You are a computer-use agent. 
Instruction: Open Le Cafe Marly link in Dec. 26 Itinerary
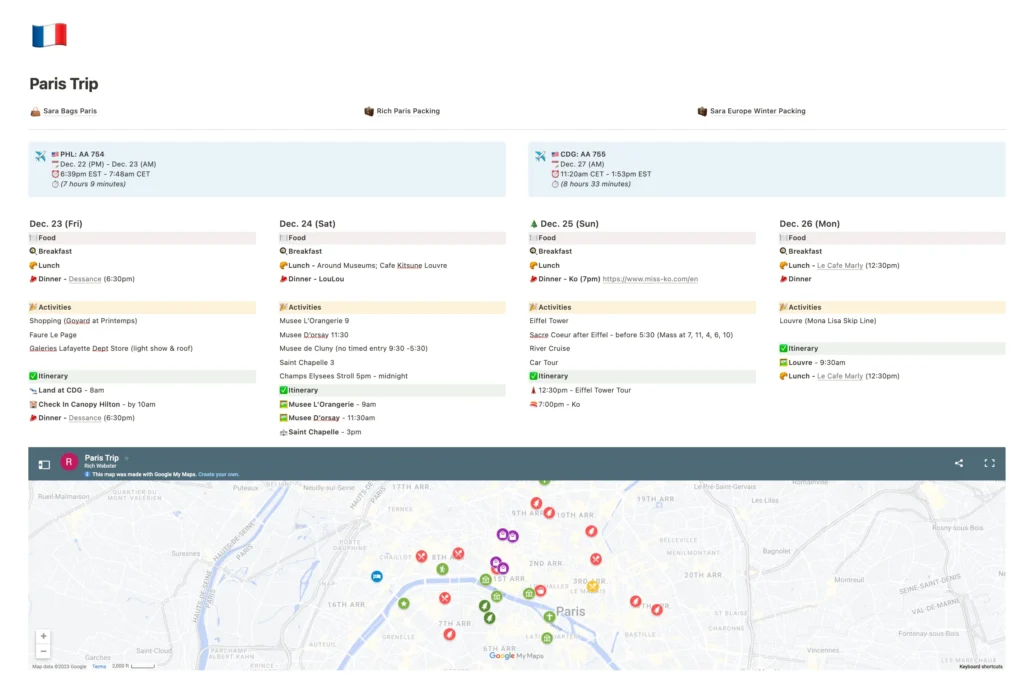click(x=840, y=377)
